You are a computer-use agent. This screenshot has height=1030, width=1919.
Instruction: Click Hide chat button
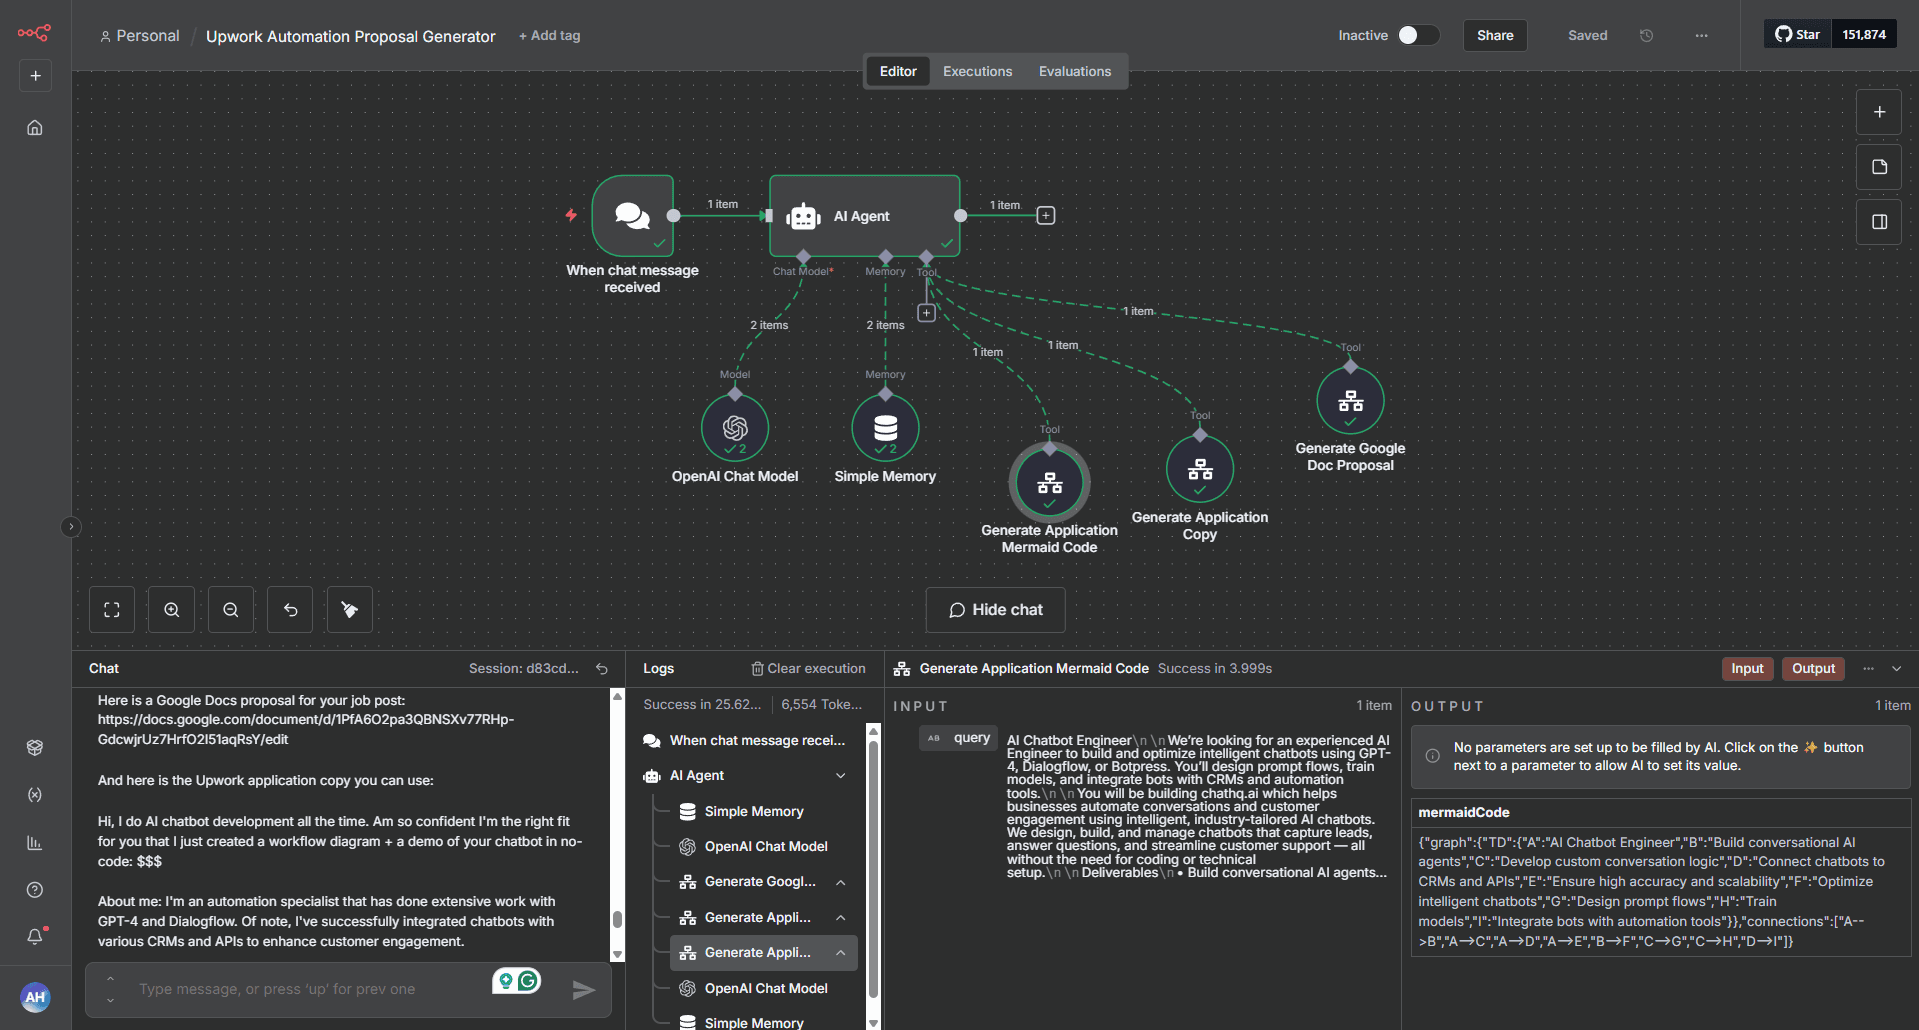click(995, 610)
